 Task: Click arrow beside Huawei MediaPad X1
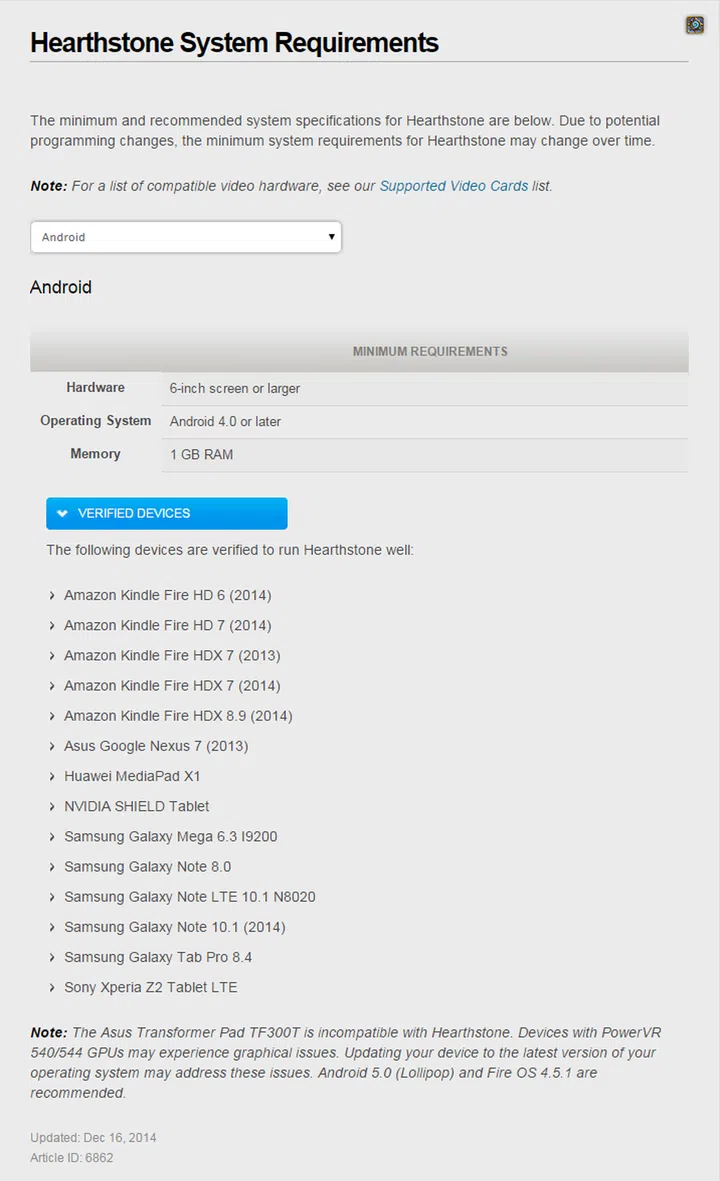[52, 777]
